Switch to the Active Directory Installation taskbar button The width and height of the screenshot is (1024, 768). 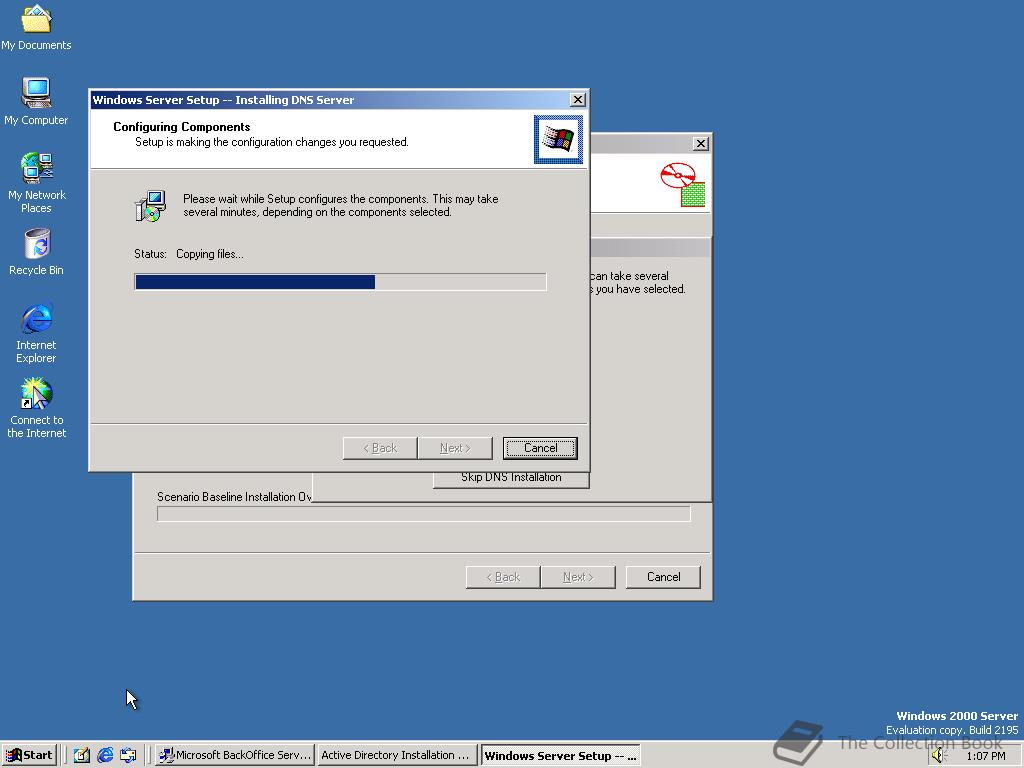(397, 755)
